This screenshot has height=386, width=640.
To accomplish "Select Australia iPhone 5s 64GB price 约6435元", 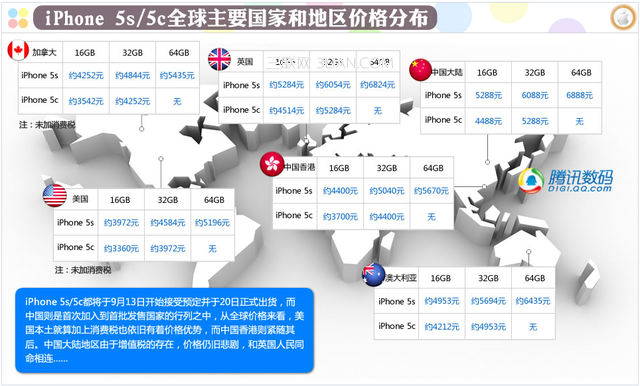I will coord(533,301).
